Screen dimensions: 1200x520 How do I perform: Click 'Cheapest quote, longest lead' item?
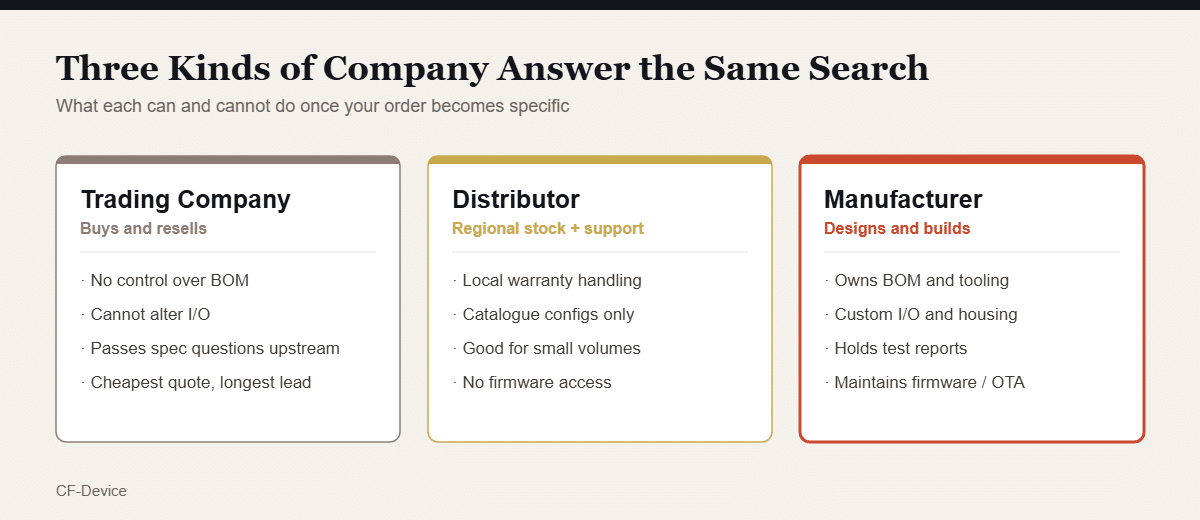coord(196,382)
